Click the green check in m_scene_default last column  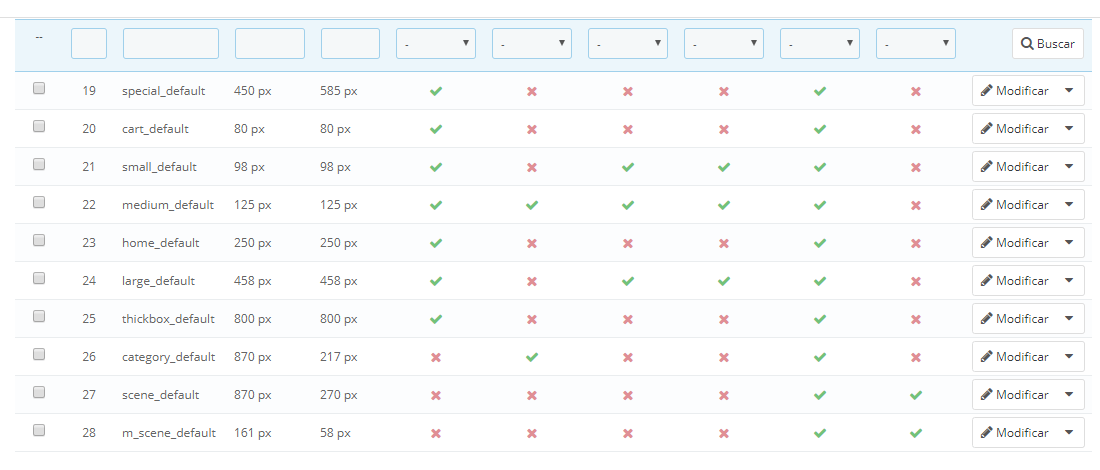point(915,433)
